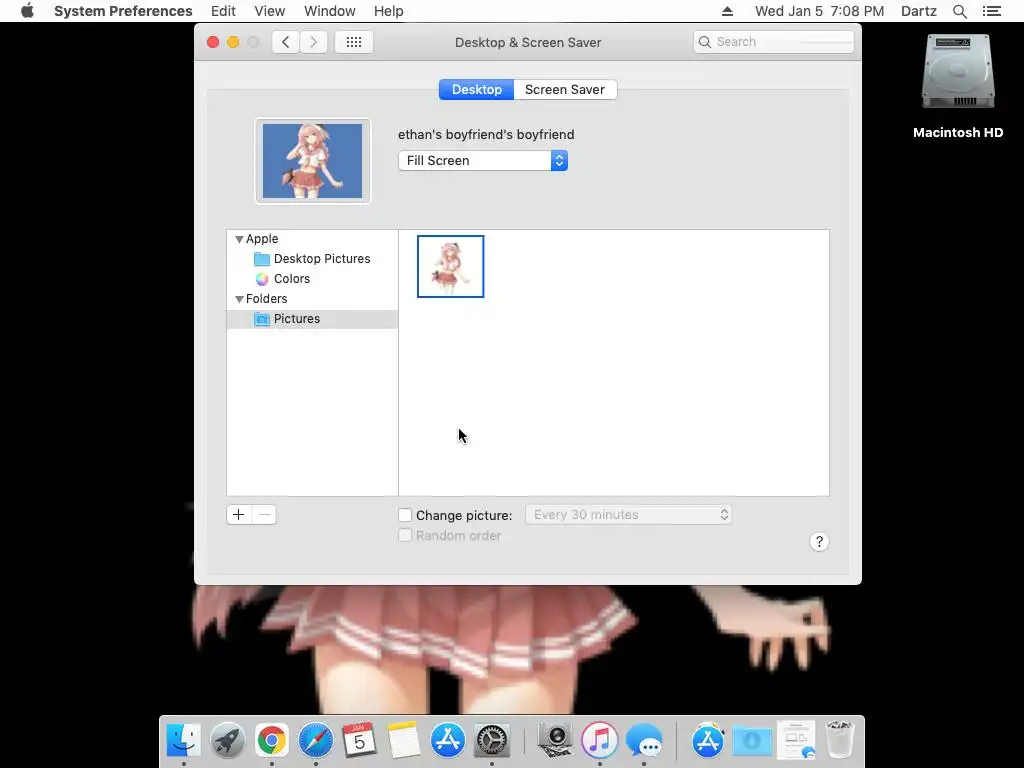Select the Pictures folder in sidebar
This screenshot has width=1024, height=768.
(312, 319)
